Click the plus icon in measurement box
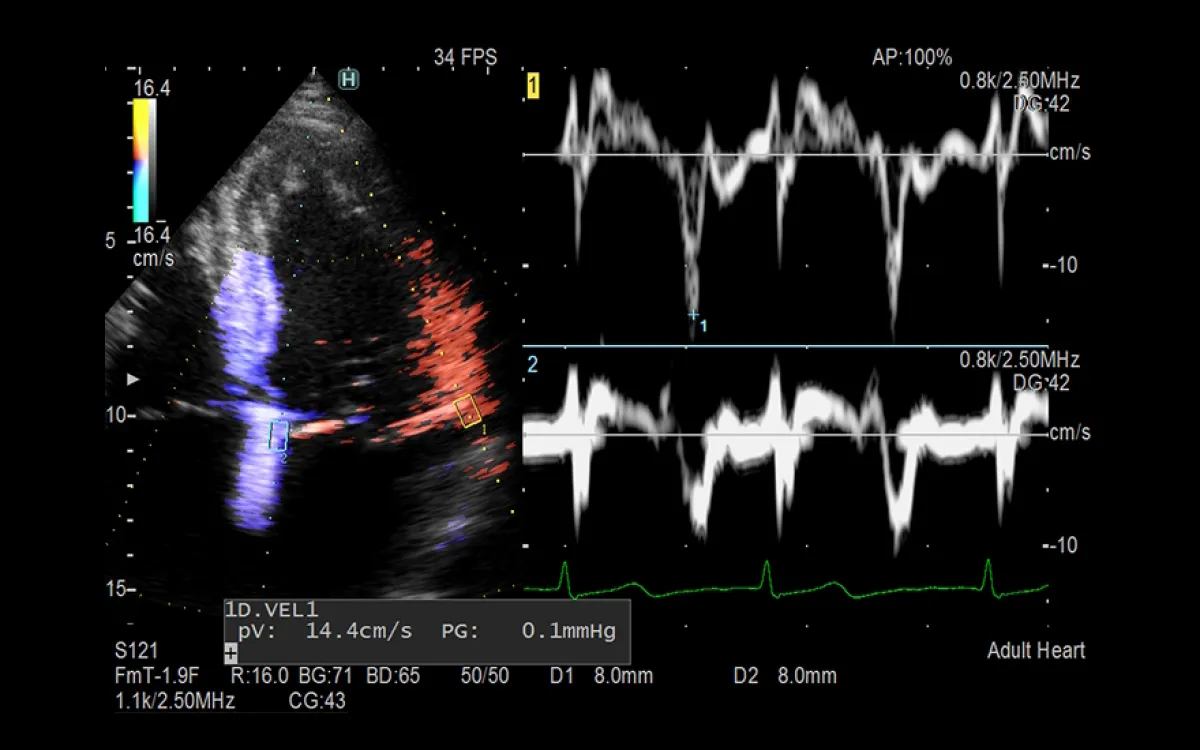Image resolution: width=1200 pixels, height=750 pixels. pyautogui.click(x=231, y=652)
